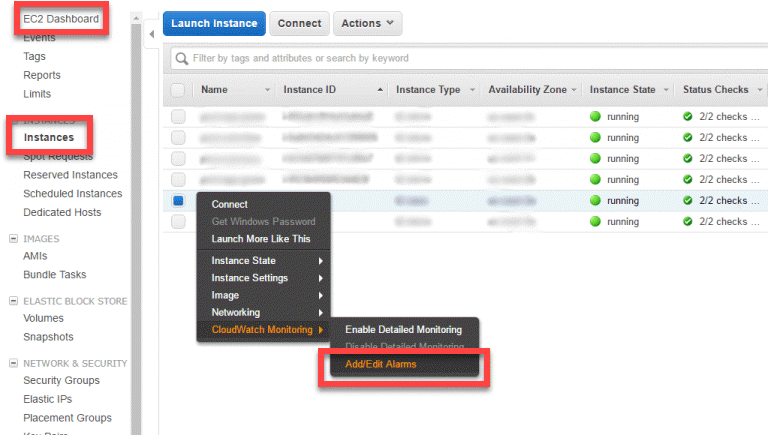Uncheck the selected instance row checkbox

(178, 201)
